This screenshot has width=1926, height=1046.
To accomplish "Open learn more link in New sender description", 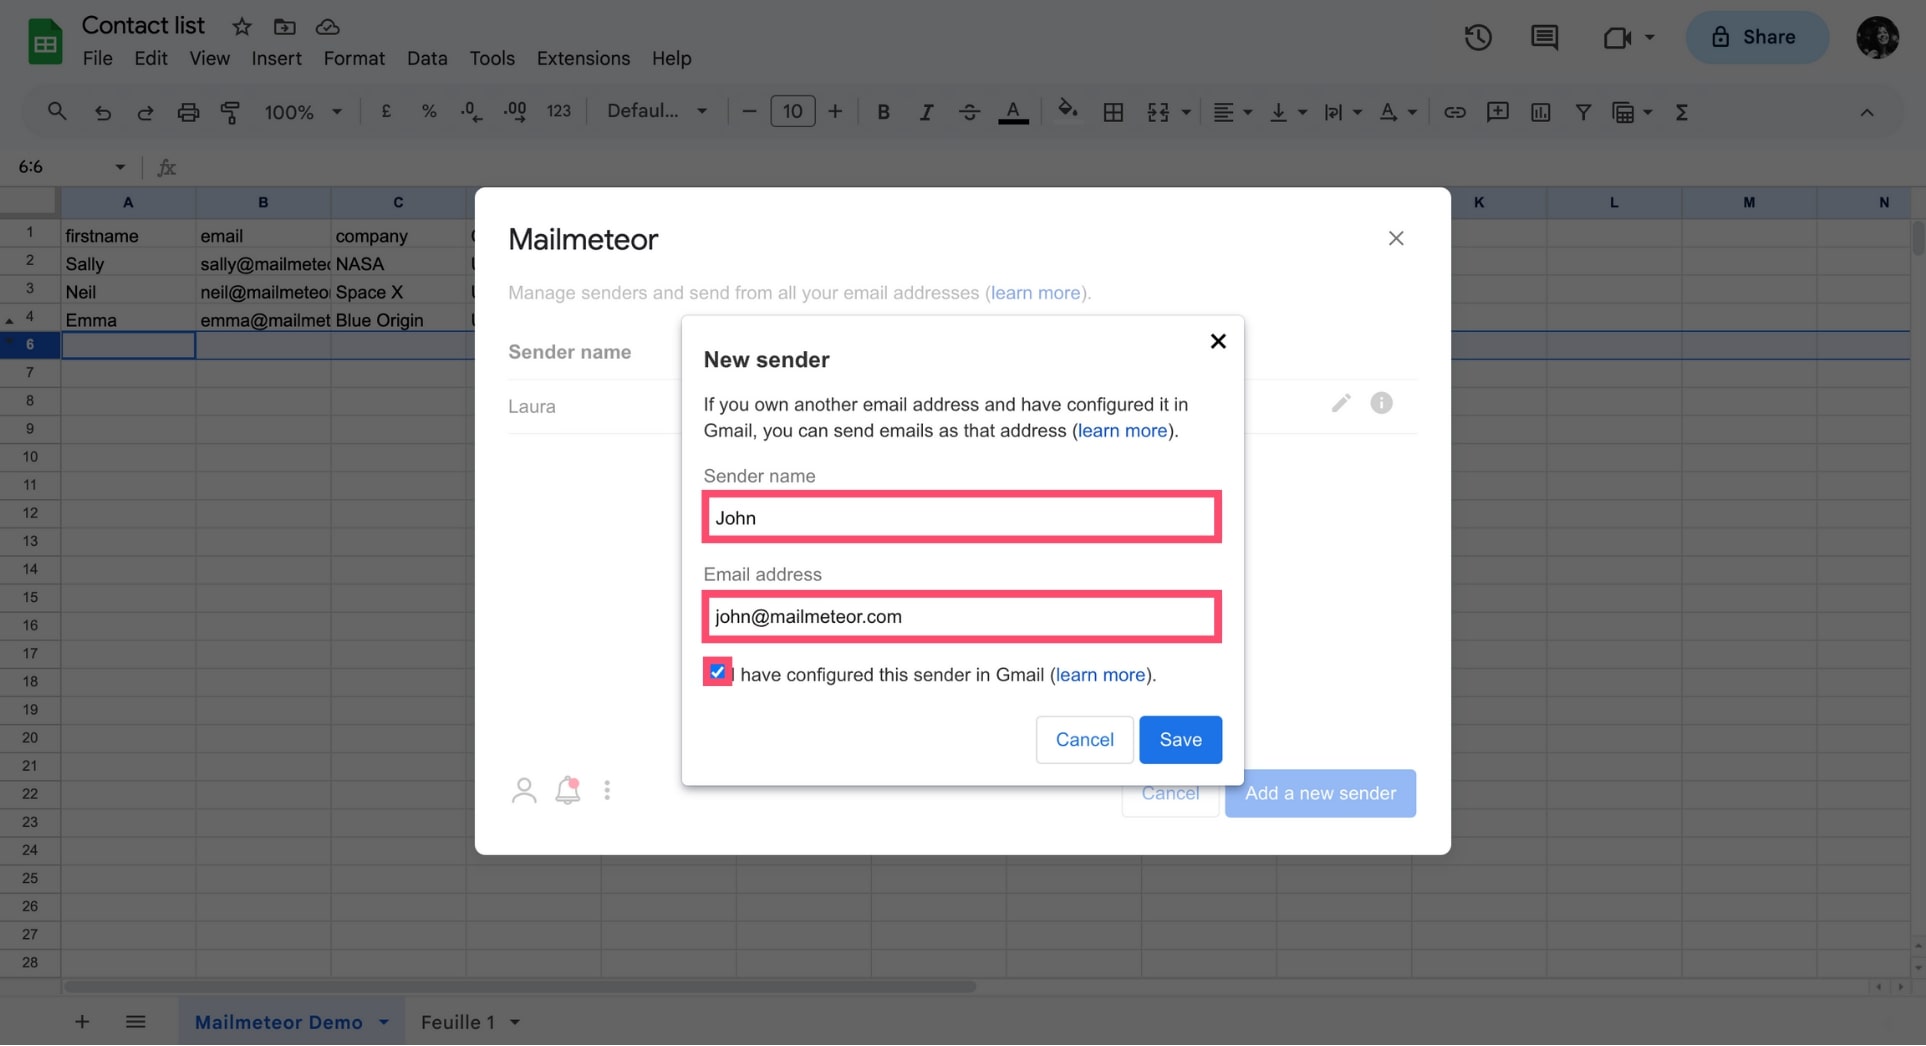I will (x=1122, y=430).
